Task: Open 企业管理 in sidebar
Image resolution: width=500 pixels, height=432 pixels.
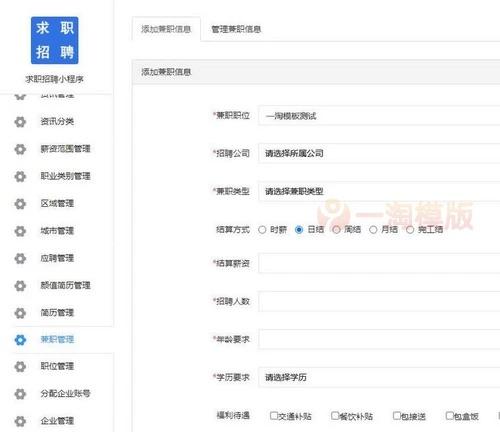Action: [57, 421]
